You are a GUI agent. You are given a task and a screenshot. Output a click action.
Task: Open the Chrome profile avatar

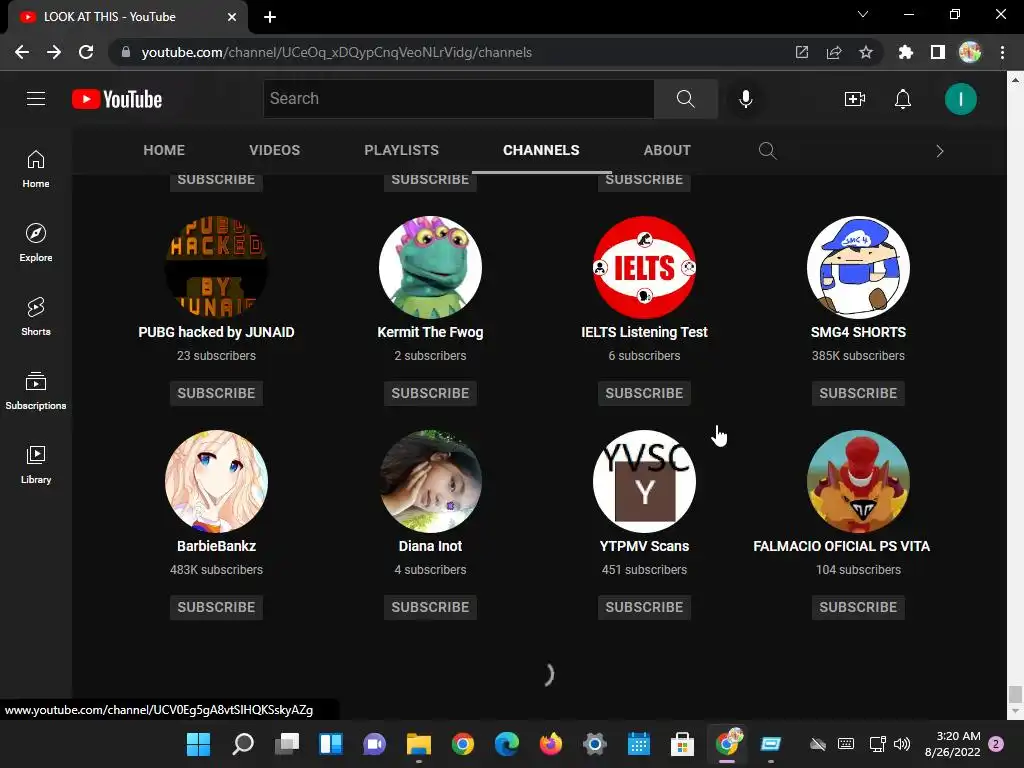970,52
